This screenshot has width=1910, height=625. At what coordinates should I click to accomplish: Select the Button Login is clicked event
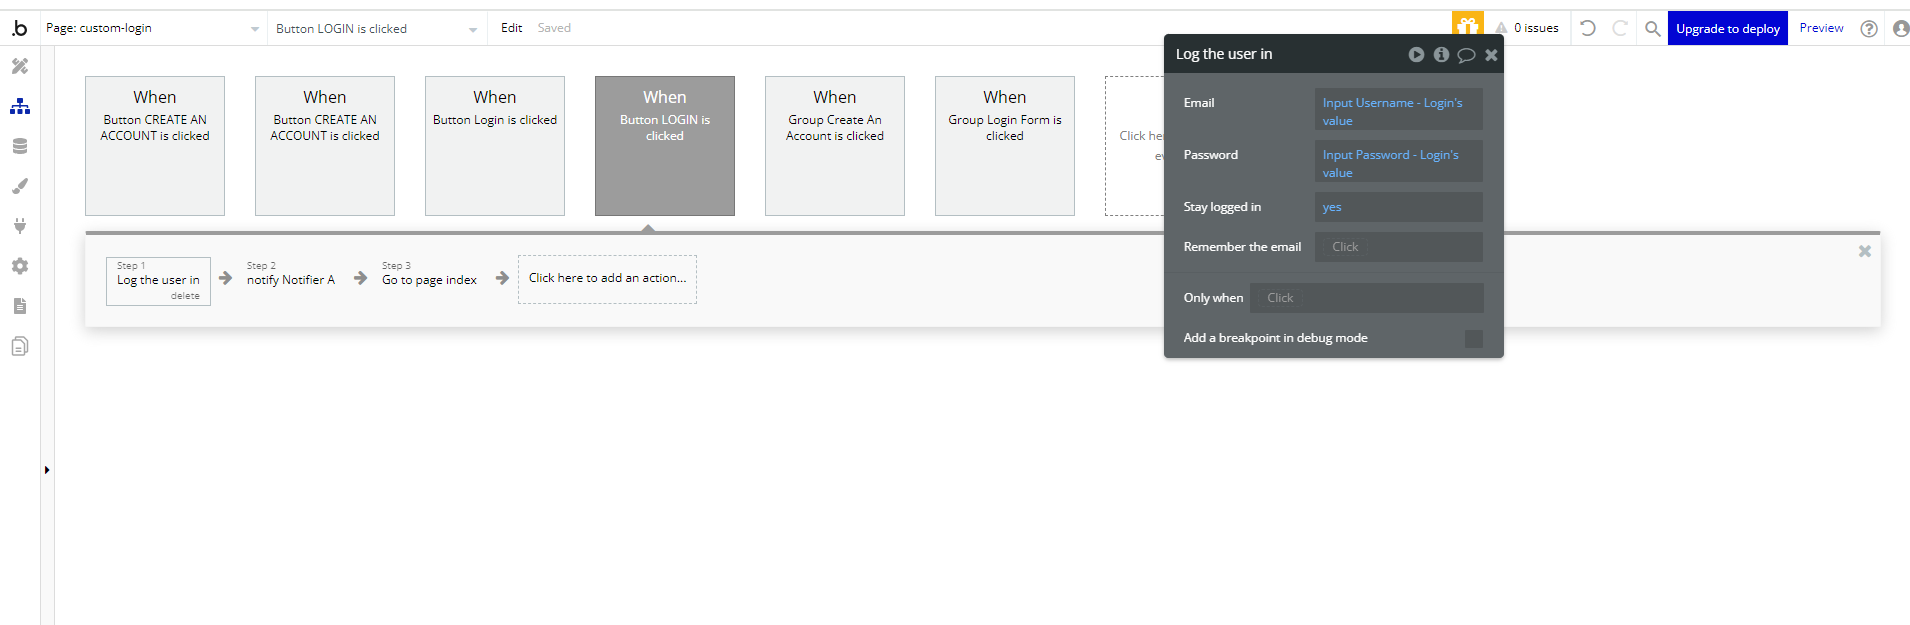(x=495, y=146)
